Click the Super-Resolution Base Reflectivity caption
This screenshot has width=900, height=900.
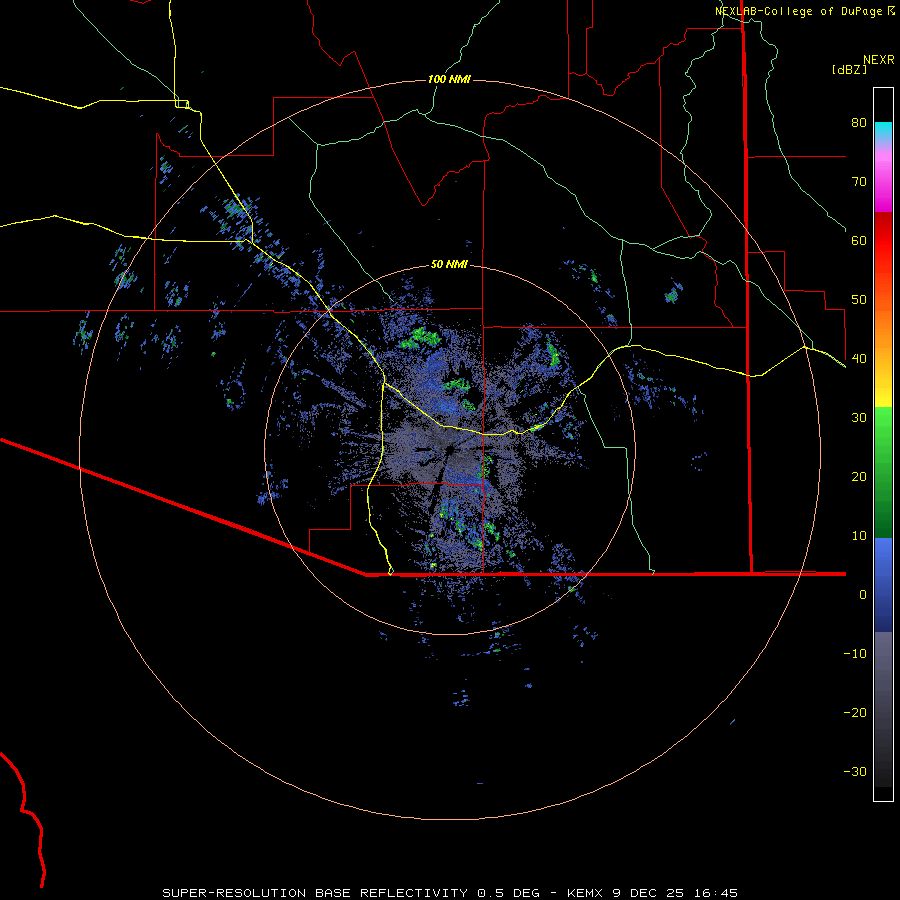point(449,893)
